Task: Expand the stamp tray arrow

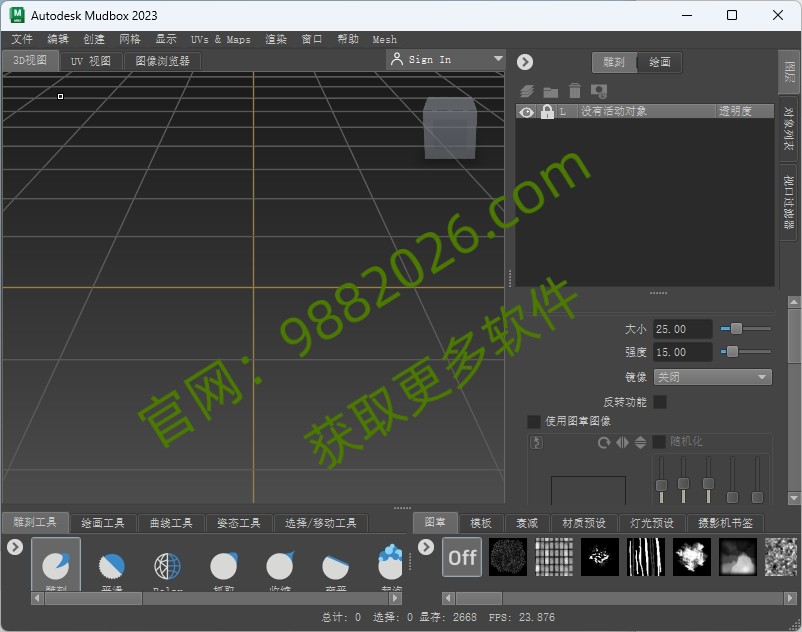Action: 426,547
